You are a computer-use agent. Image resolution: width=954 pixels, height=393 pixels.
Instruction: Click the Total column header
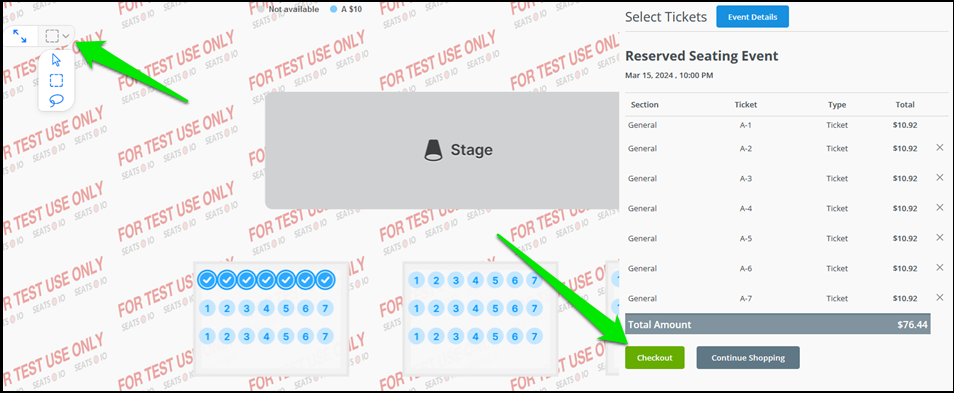tap(905, 105)
